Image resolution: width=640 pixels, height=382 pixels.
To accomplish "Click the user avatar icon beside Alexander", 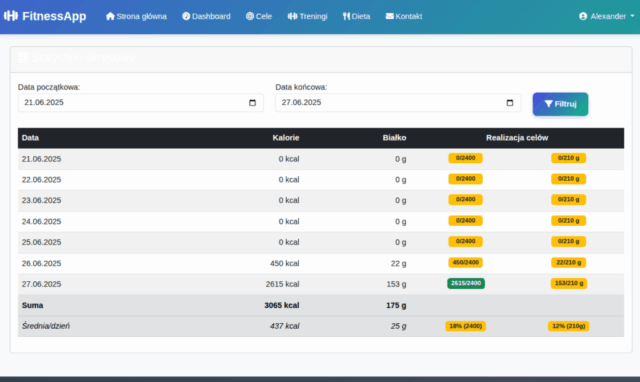I will pos(583,16).
